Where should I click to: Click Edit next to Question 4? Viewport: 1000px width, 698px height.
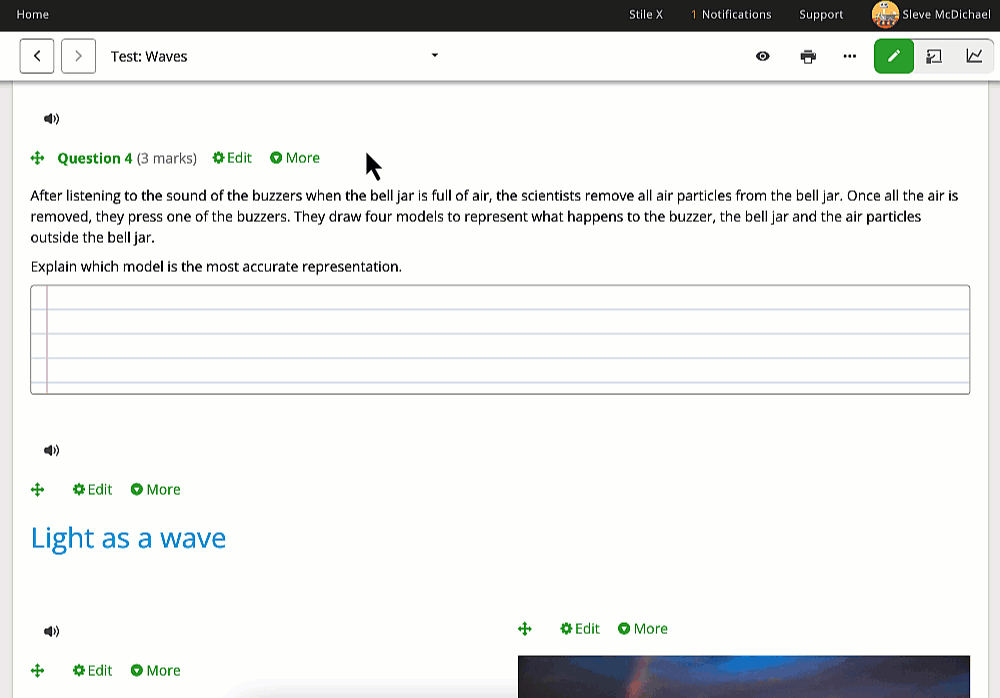[232, 158]
